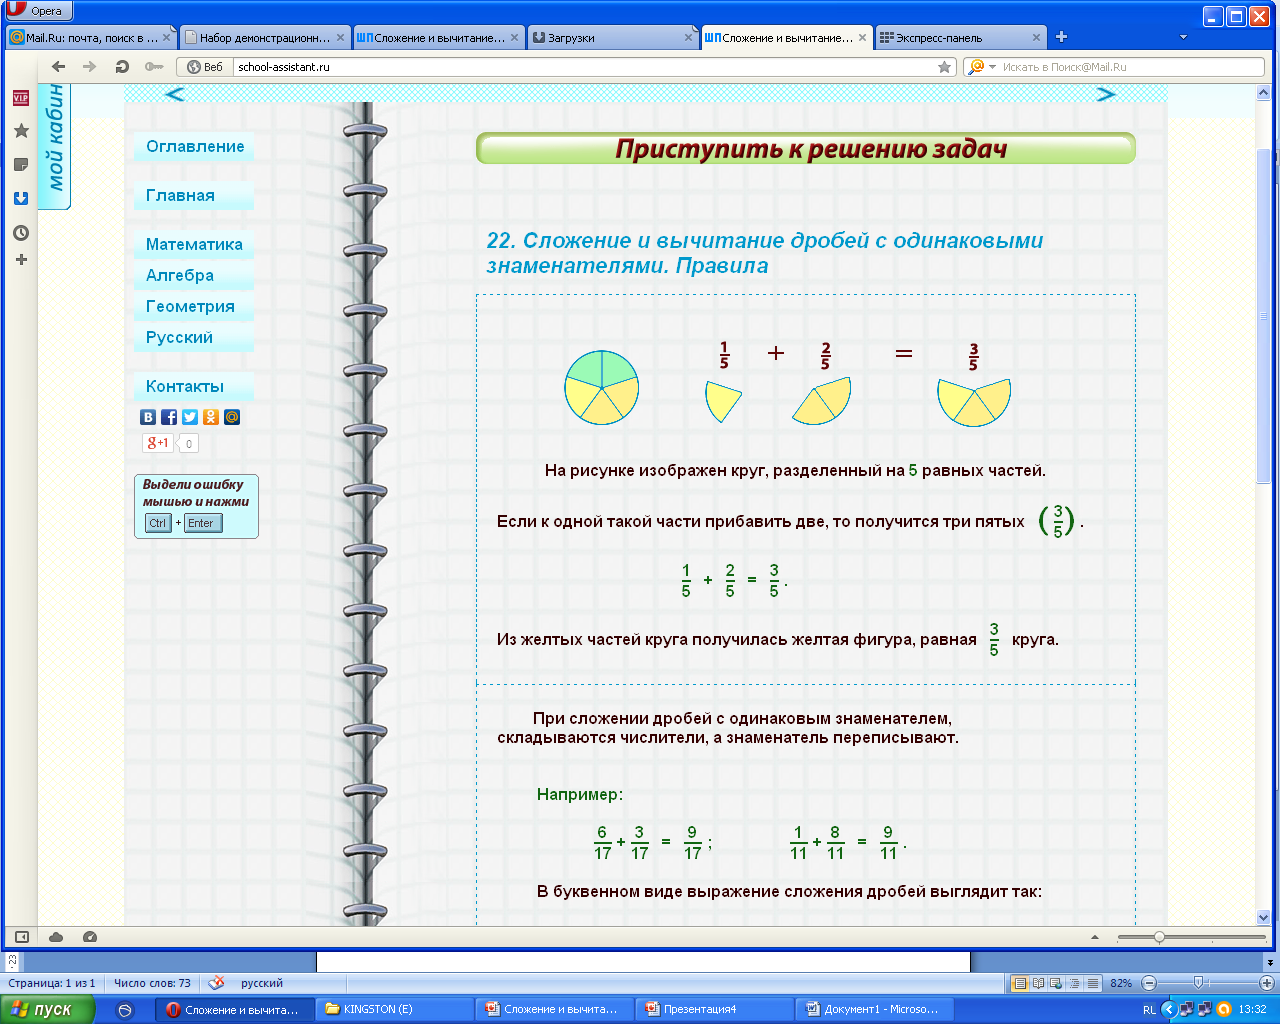
Task: Share on Facebook icon
Action: coord(169,417)
